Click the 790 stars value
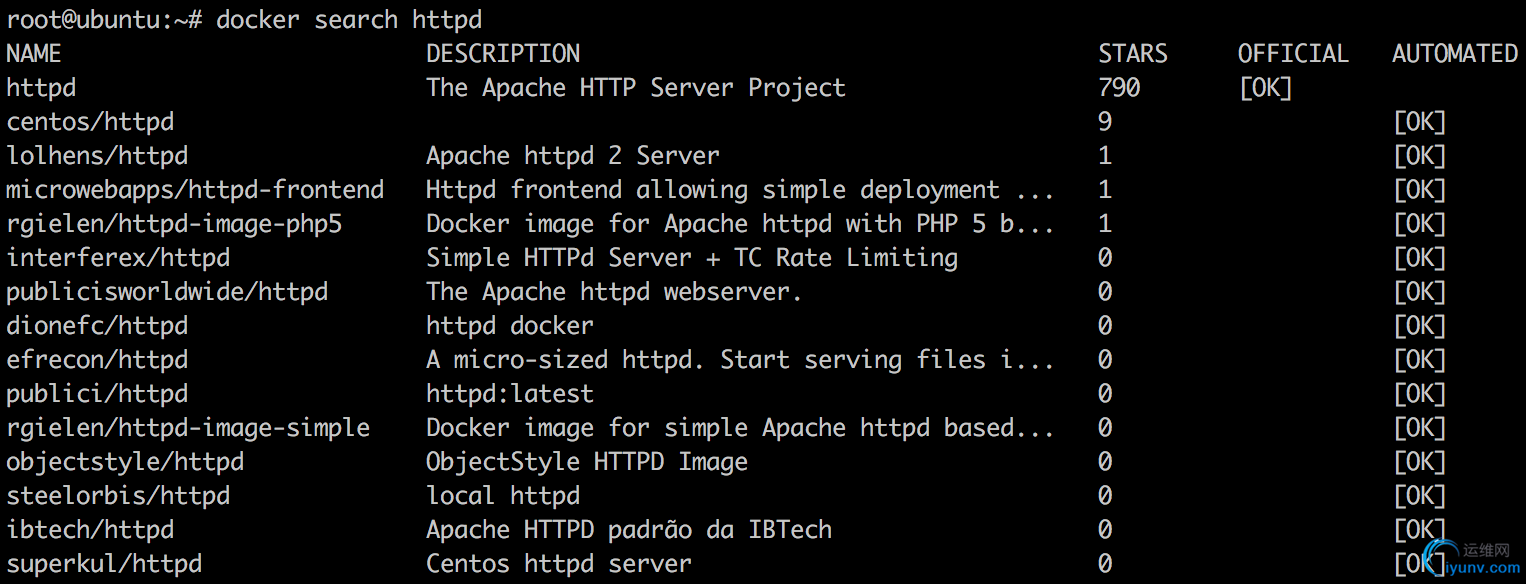The height and width of the screenshot is (584, 1526). pyautogui.click(x=1119, y=88)
